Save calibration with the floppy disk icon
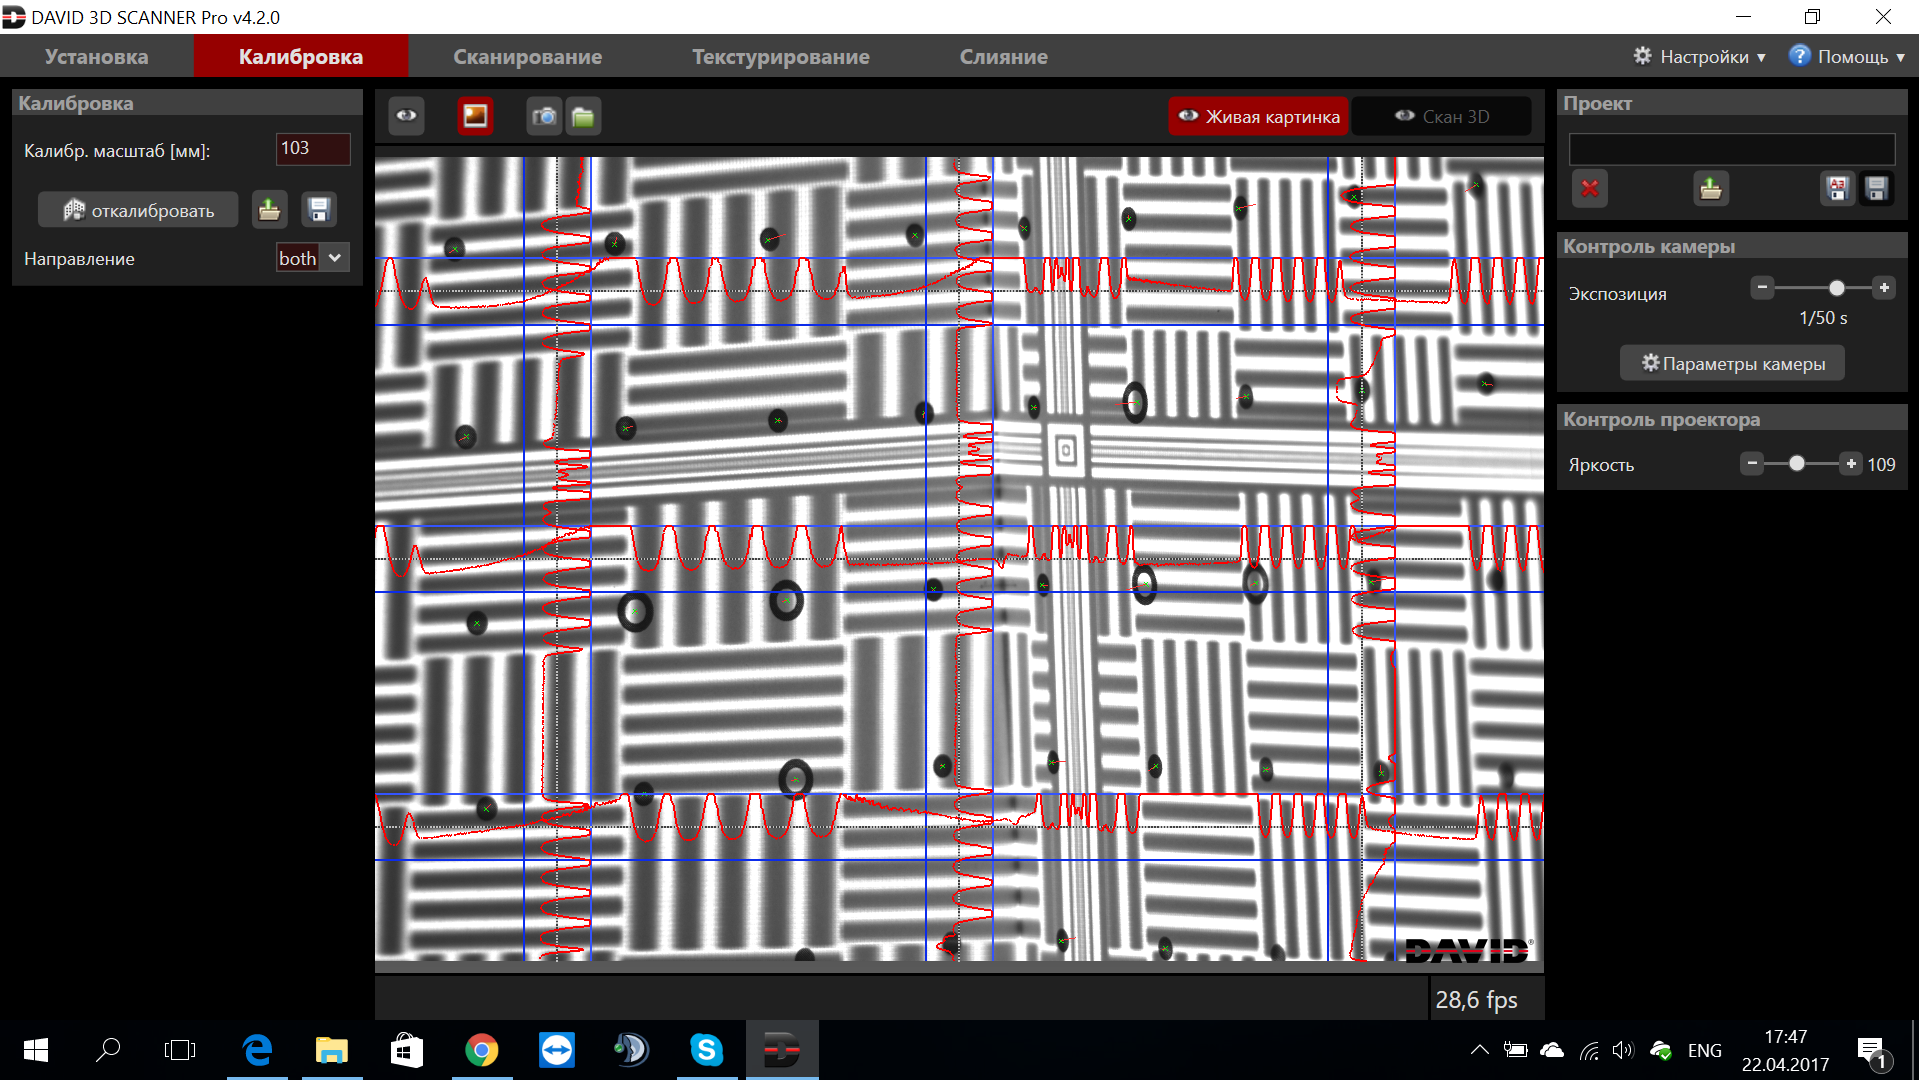Viewport: 1919px width, 1080px height. click(x=319, y=210)
